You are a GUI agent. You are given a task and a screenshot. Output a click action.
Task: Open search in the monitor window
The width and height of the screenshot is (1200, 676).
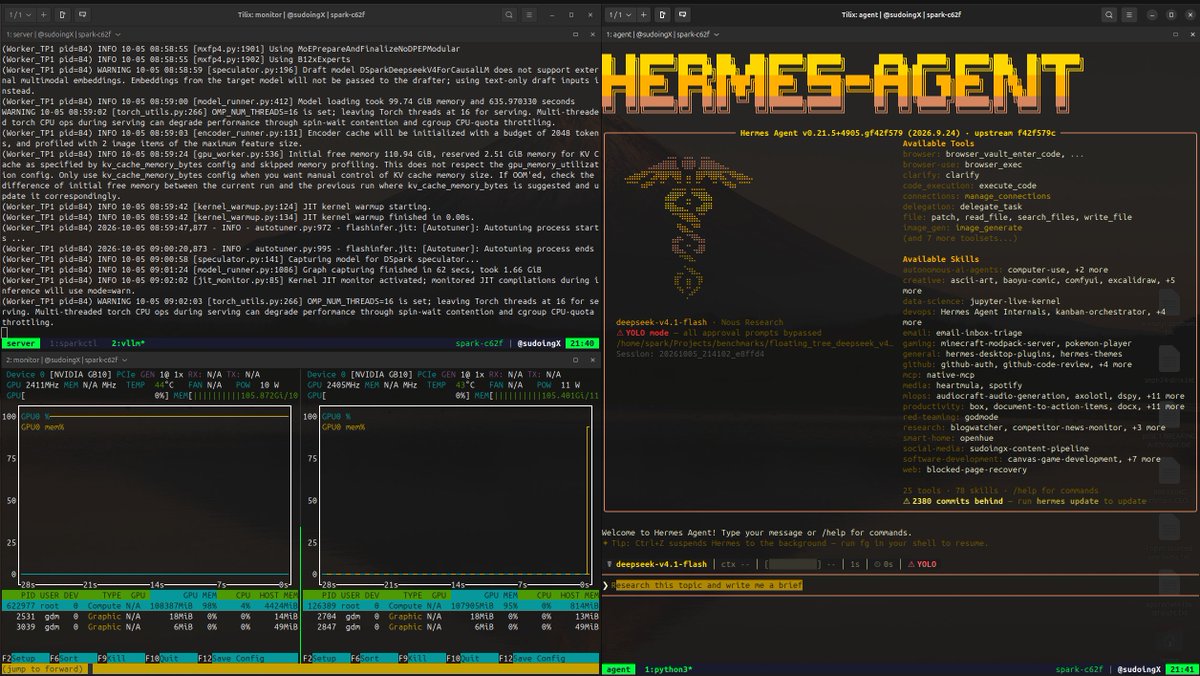click(x=509, y=15)
